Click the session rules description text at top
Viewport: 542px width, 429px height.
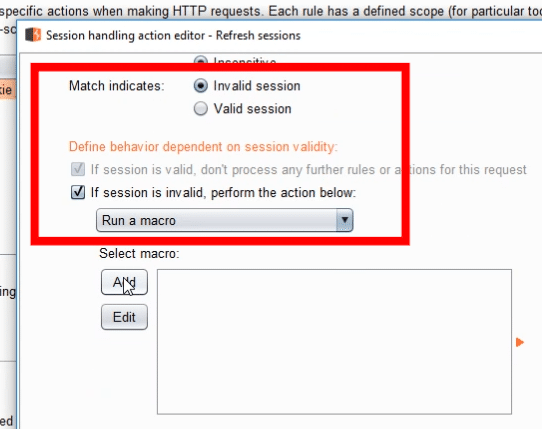click(271, 10)
